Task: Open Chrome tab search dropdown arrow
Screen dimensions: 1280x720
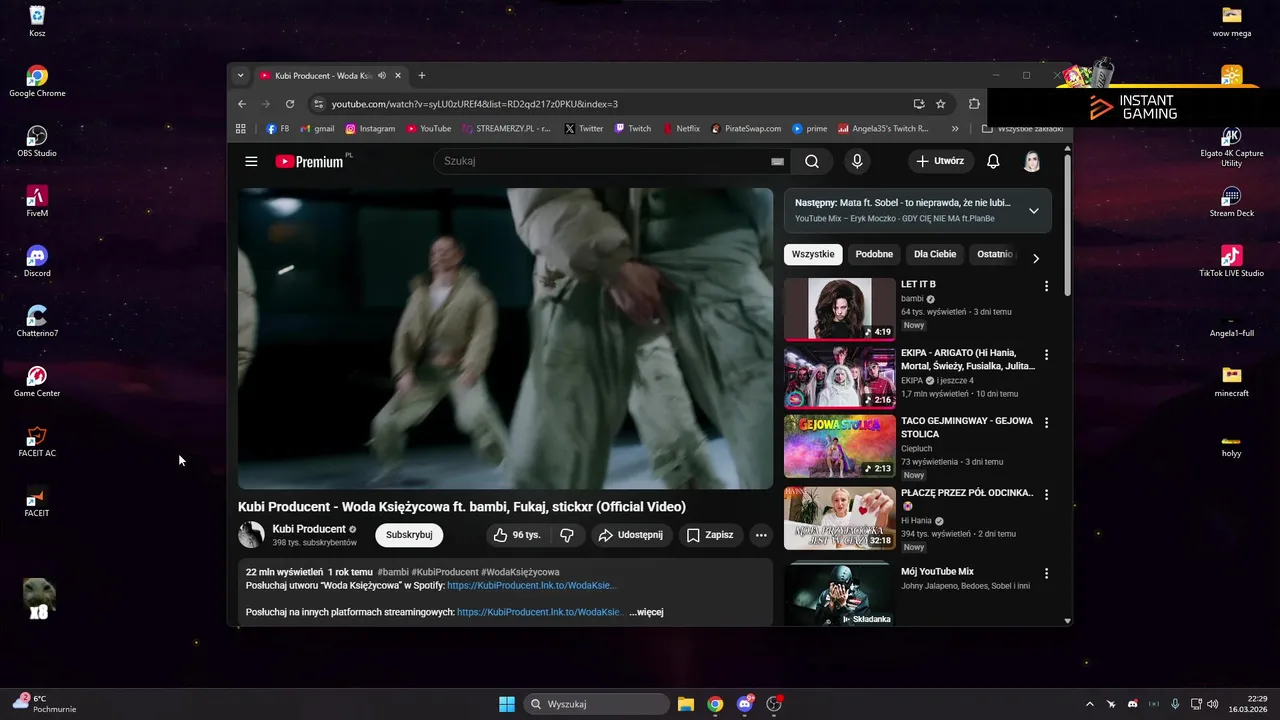Action: [x=240, y=76]
